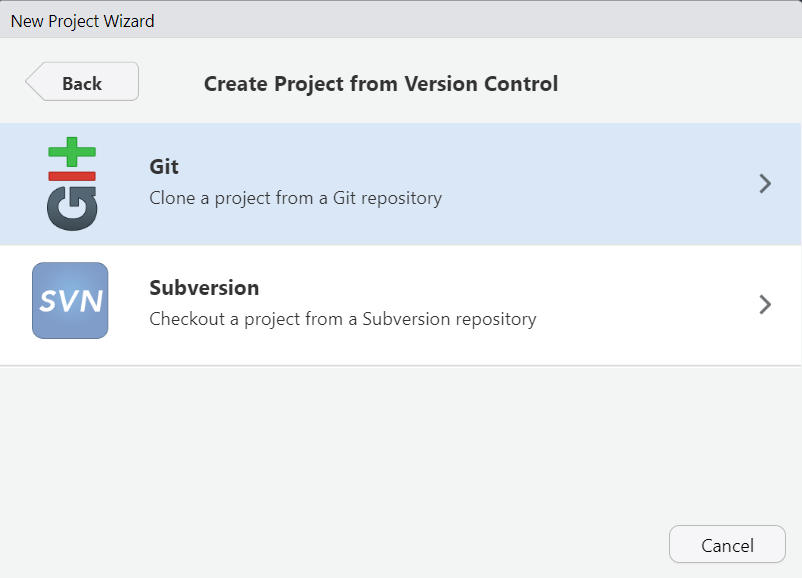Click the New Project Wizard title bar
The height and width of the screenshot is (578, 802).
coord(400,20)
